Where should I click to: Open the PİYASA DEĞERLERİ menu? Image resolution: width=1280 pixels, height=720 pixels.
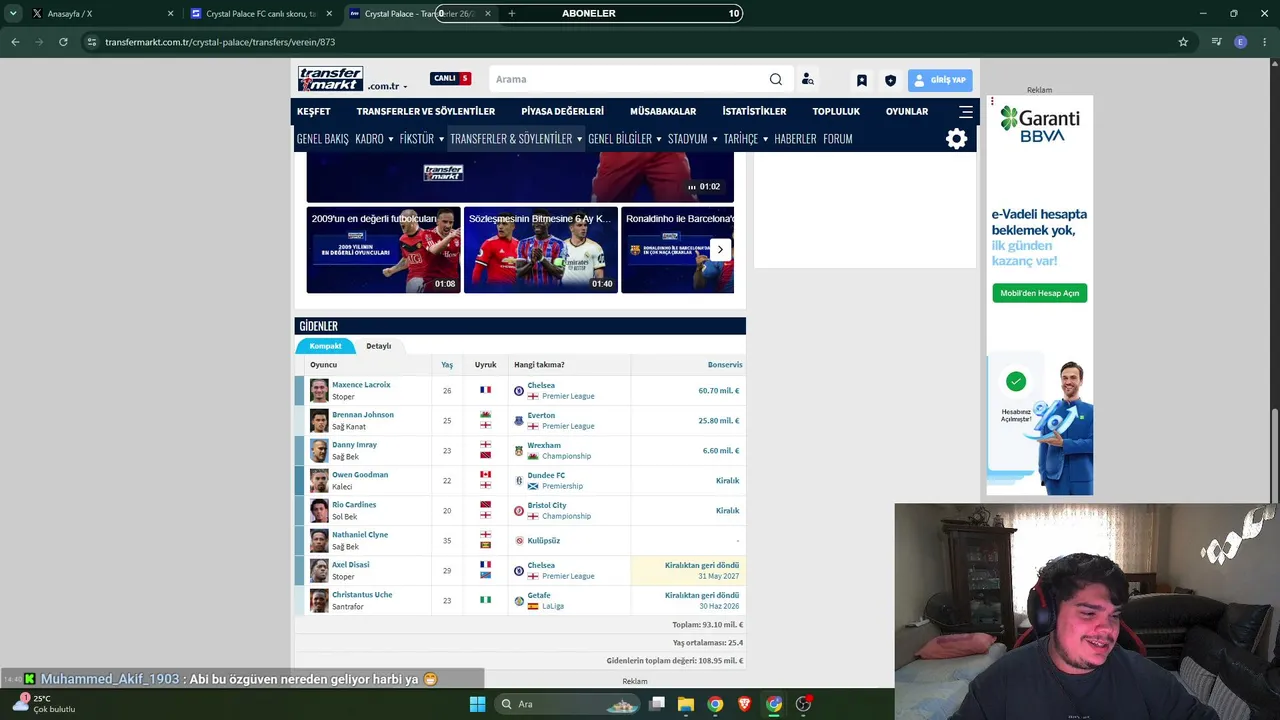[x=562, y=111]
